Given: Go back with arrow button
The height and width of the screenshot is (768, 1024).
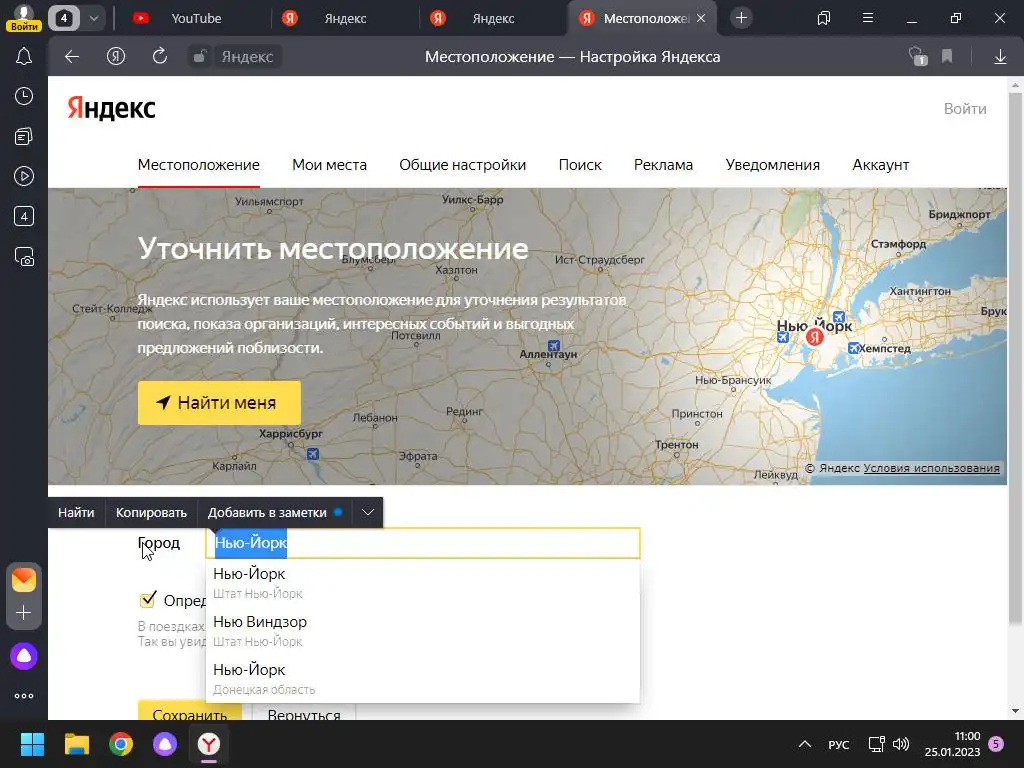Looking at the screenshot, I should pyautogui.click(x=72, y=57).
